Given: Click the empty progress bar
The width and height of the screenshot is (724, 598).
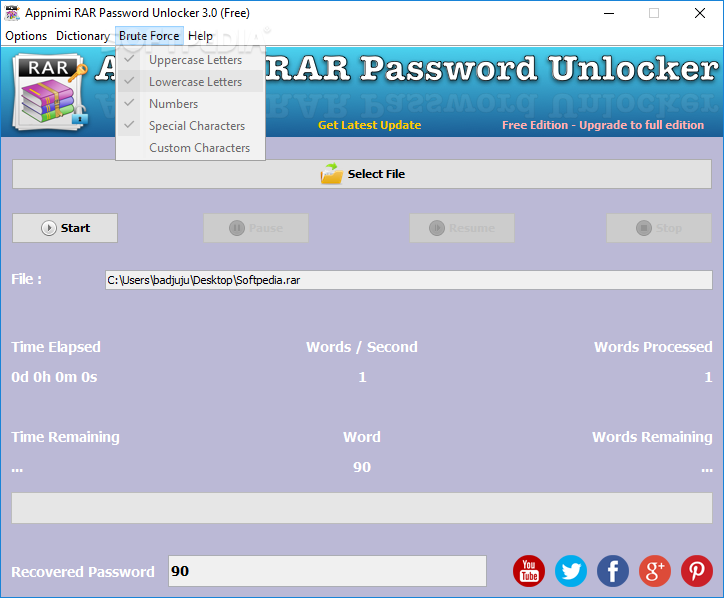Looking at the screenshot, I should [362, 508].
